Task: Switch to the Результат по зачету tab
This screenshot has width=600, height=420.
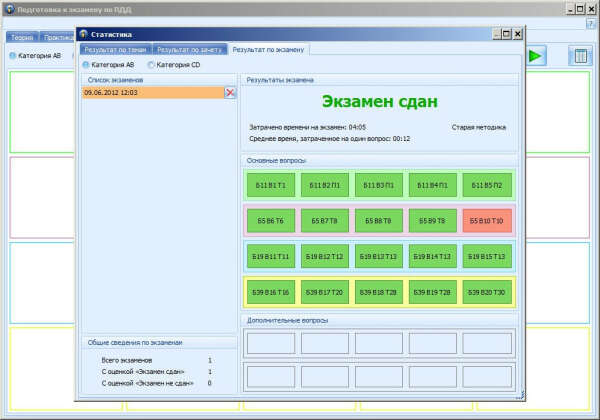Action: 190,50
